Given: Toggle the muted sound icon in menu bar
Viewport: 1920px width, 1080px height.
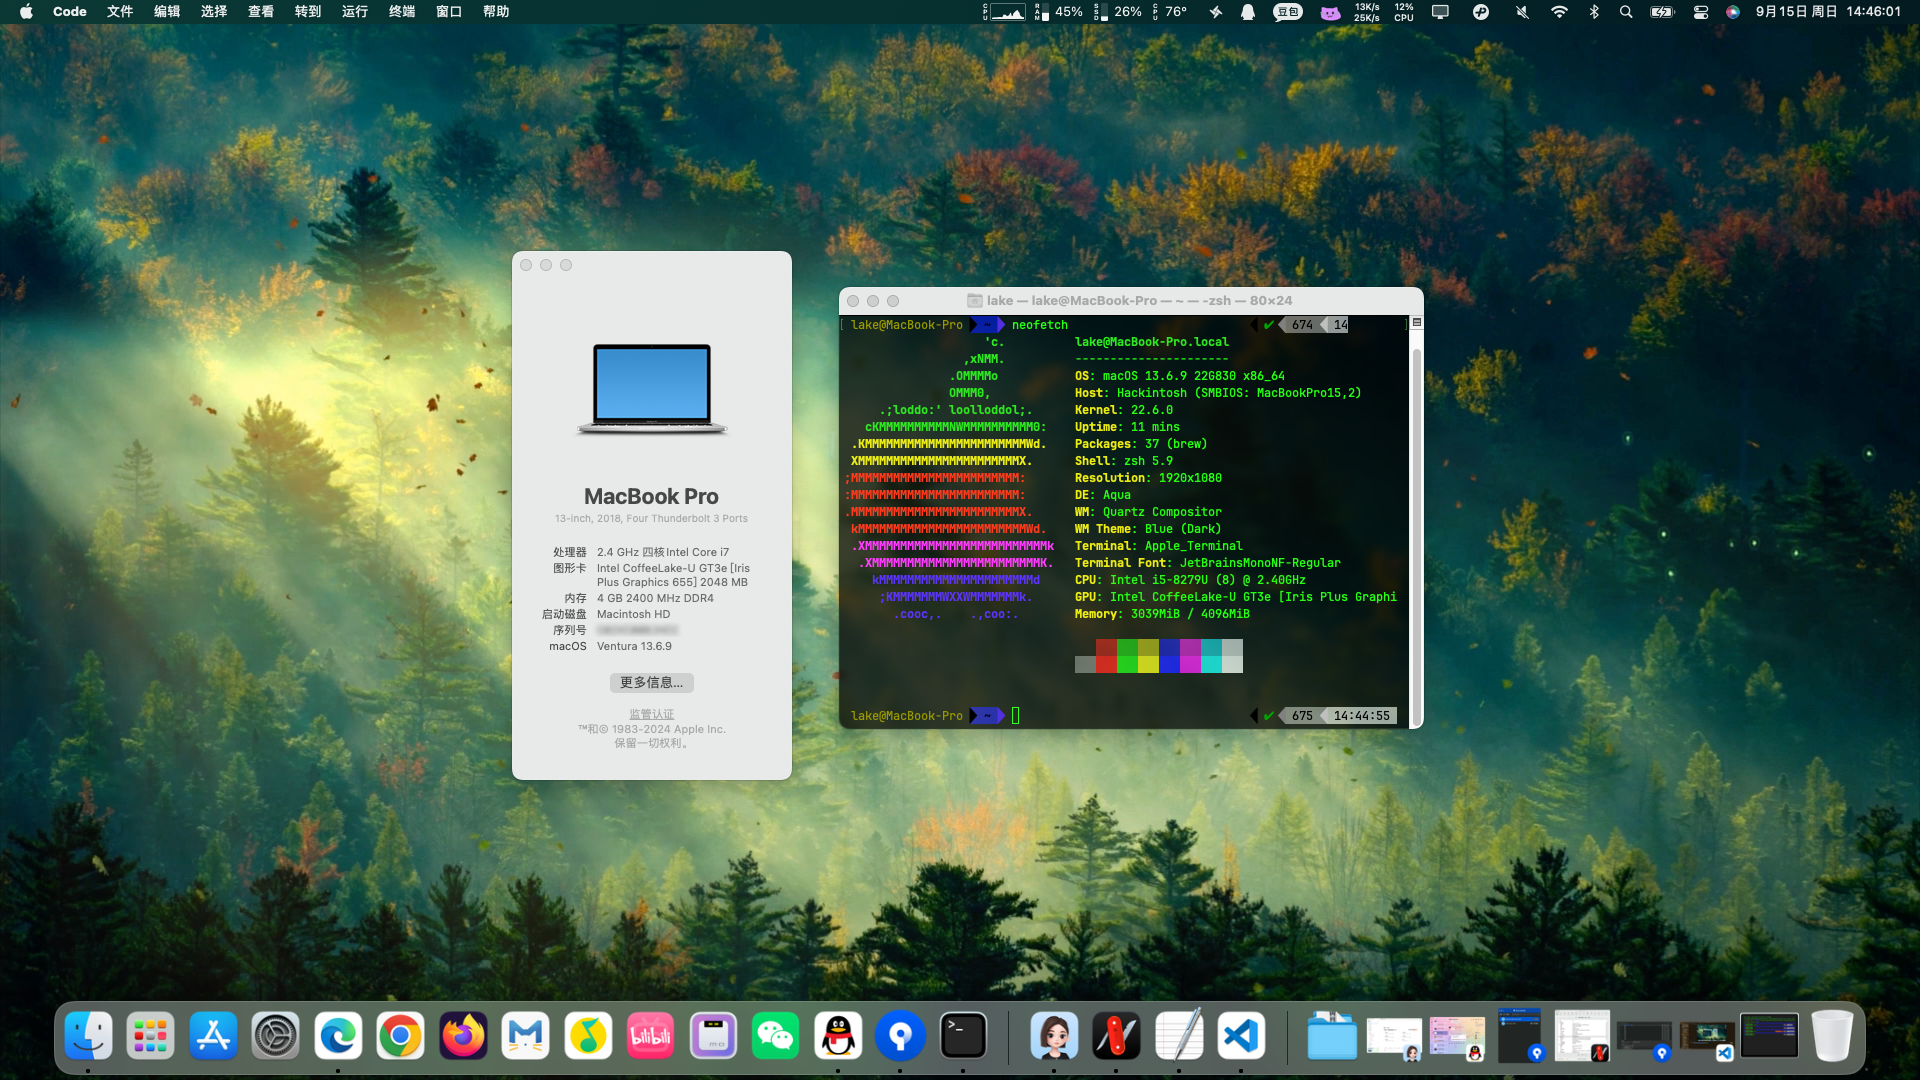Looking at the screenshot, I should tap(1522, 12).
